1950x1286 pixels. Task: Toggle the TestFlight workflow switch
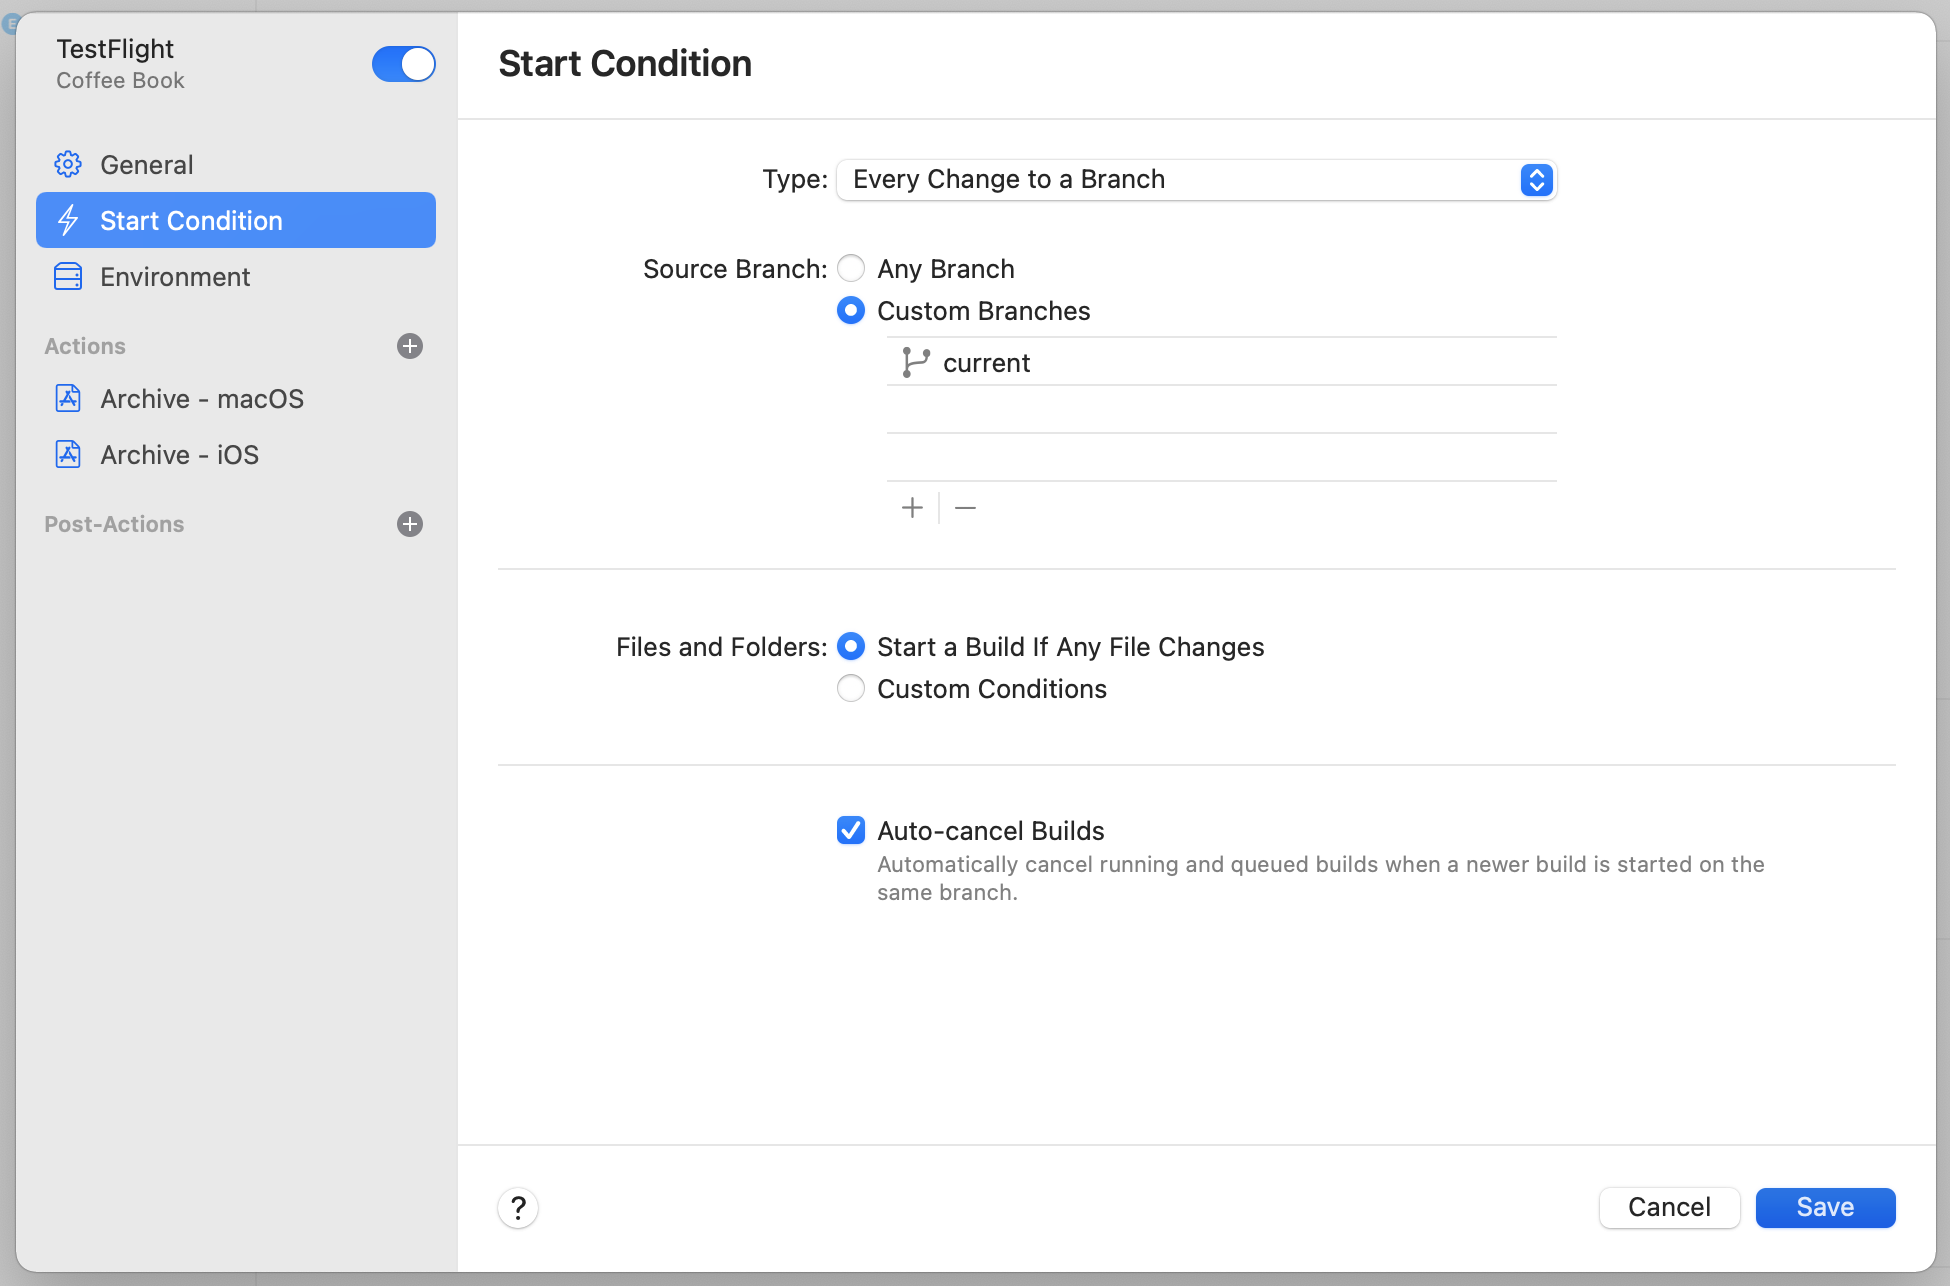tap(404, 64)
